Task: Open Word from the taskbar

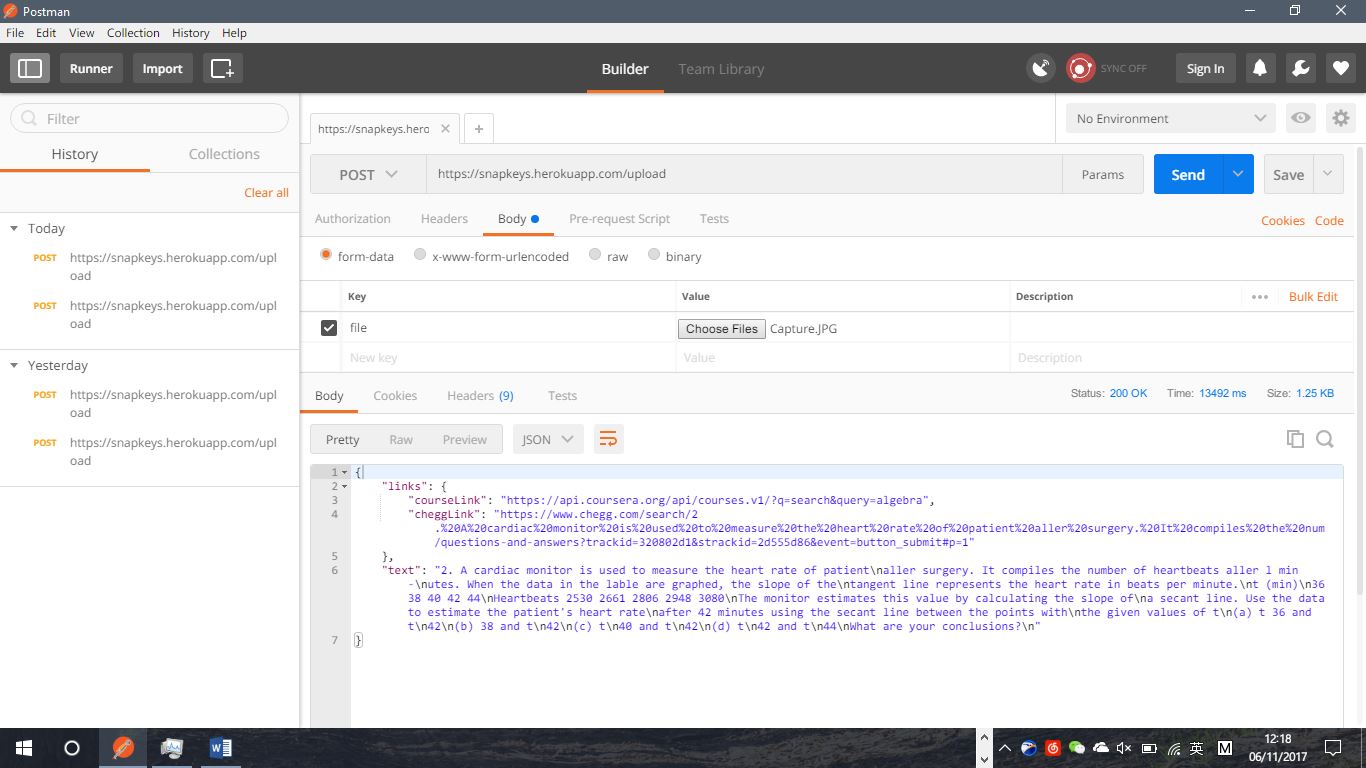Action: [x=221, y=748]
